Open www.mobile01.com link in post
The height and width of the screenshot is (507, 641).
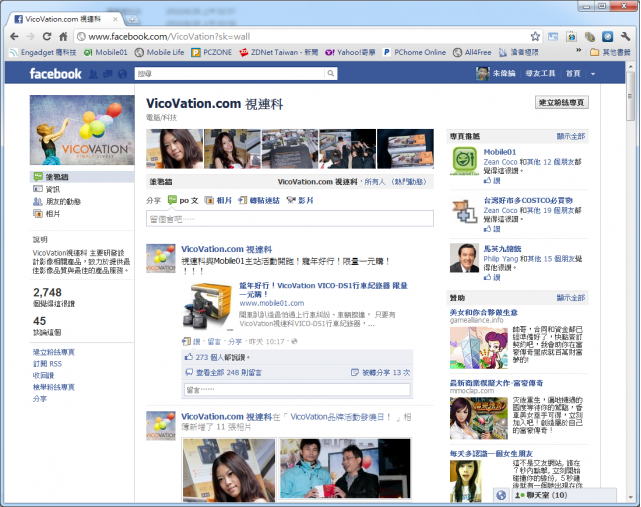(x=272, y=303)
